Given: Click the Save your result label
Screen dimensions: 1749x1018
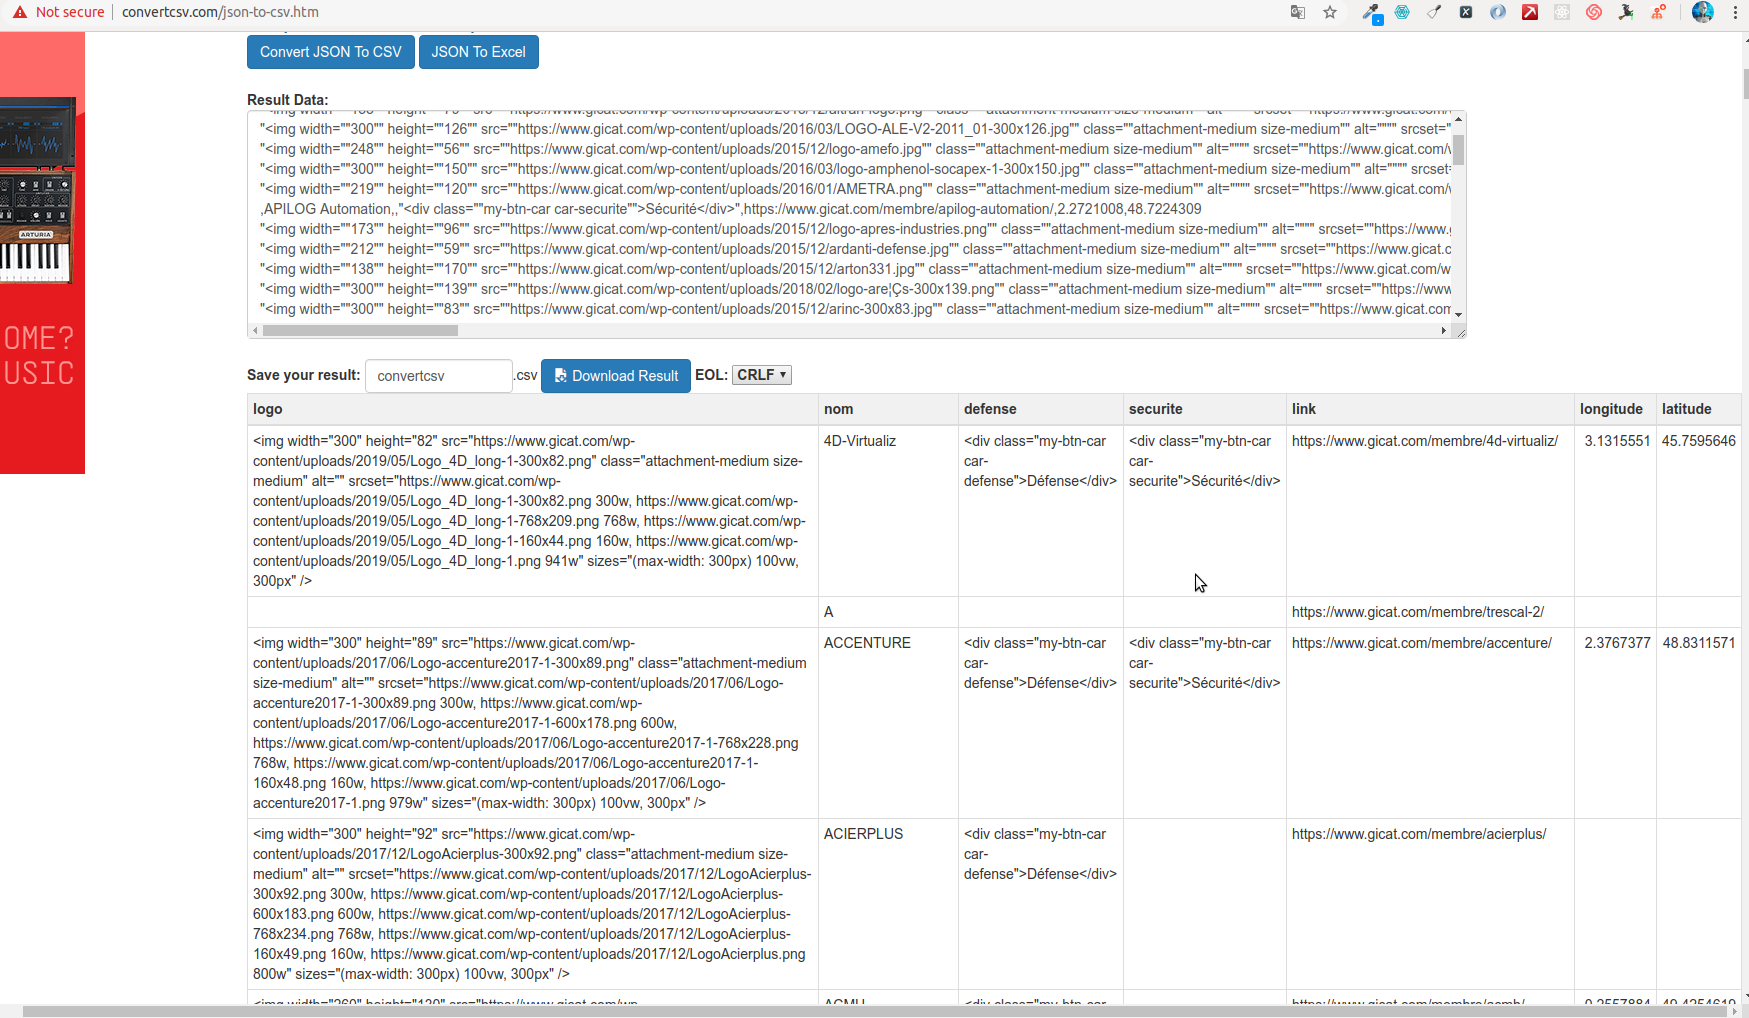Looking at the screenshot, I should click(x=303, y=375).
